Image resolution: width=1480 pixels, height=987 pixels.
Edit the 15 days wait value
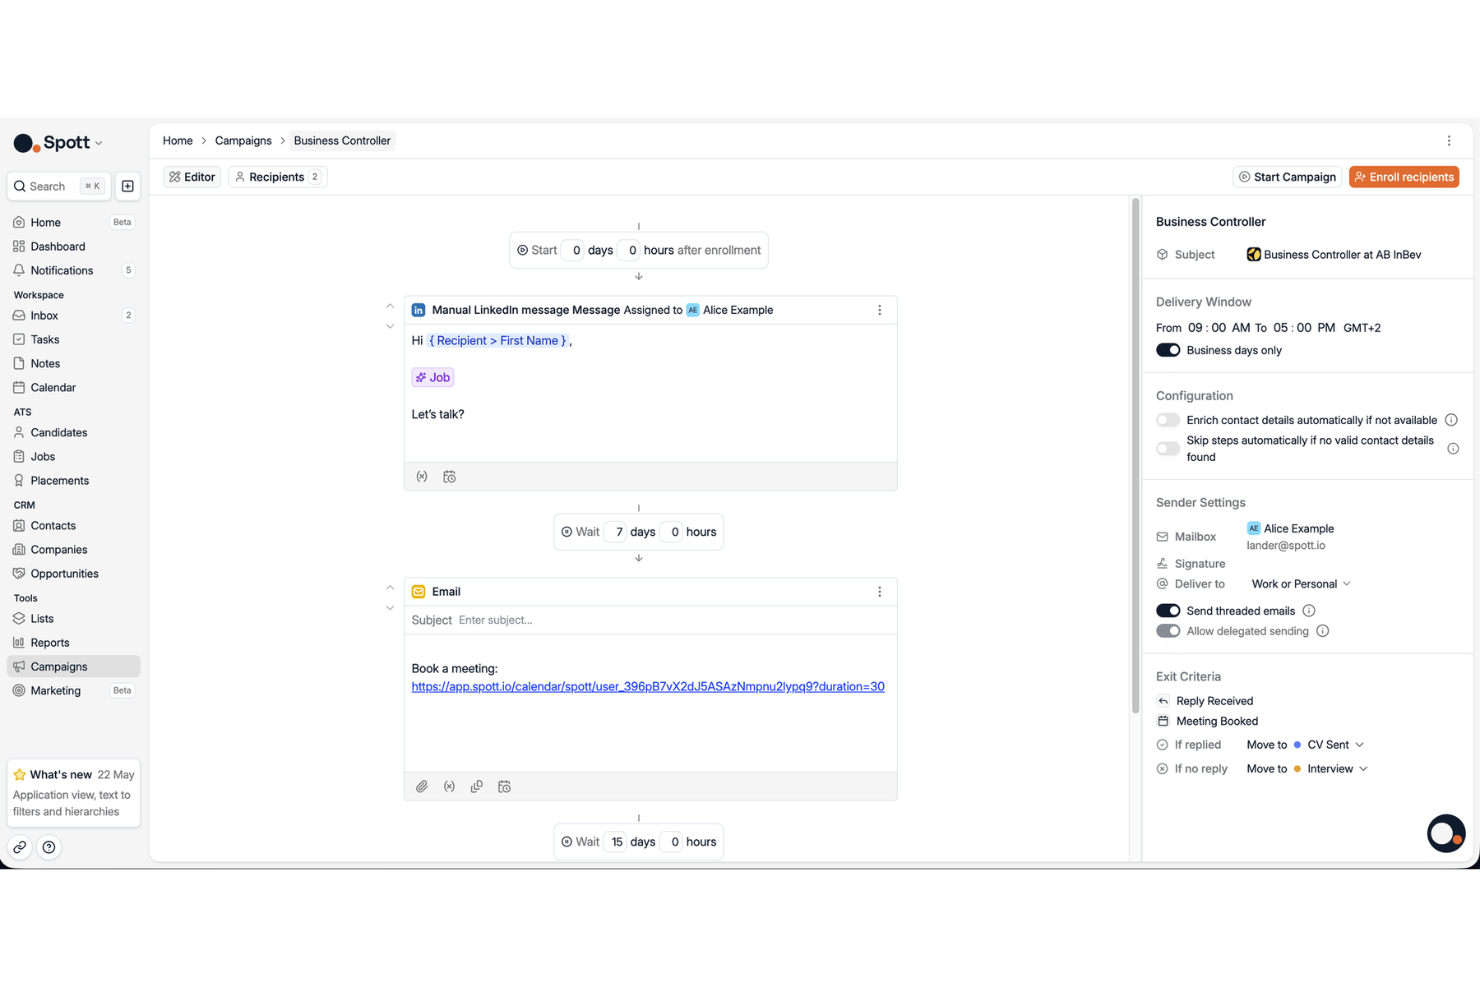coord(617,842)
